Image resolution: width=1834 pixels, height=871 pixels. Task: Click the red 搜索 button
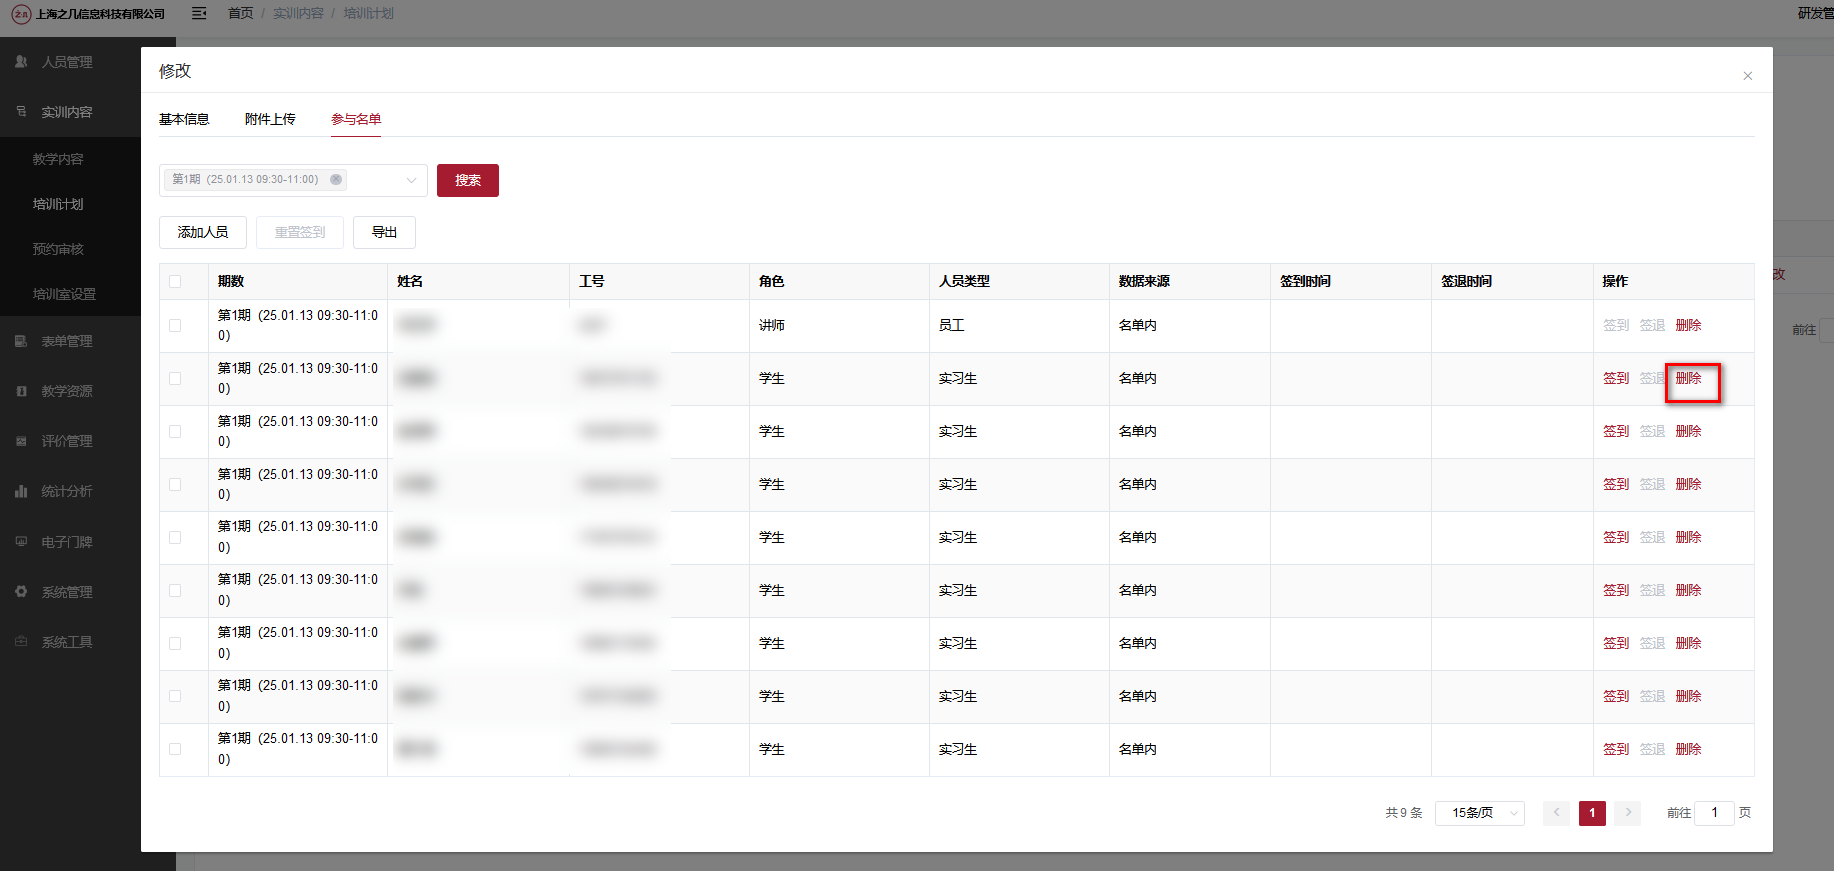[x=468, y=180]
